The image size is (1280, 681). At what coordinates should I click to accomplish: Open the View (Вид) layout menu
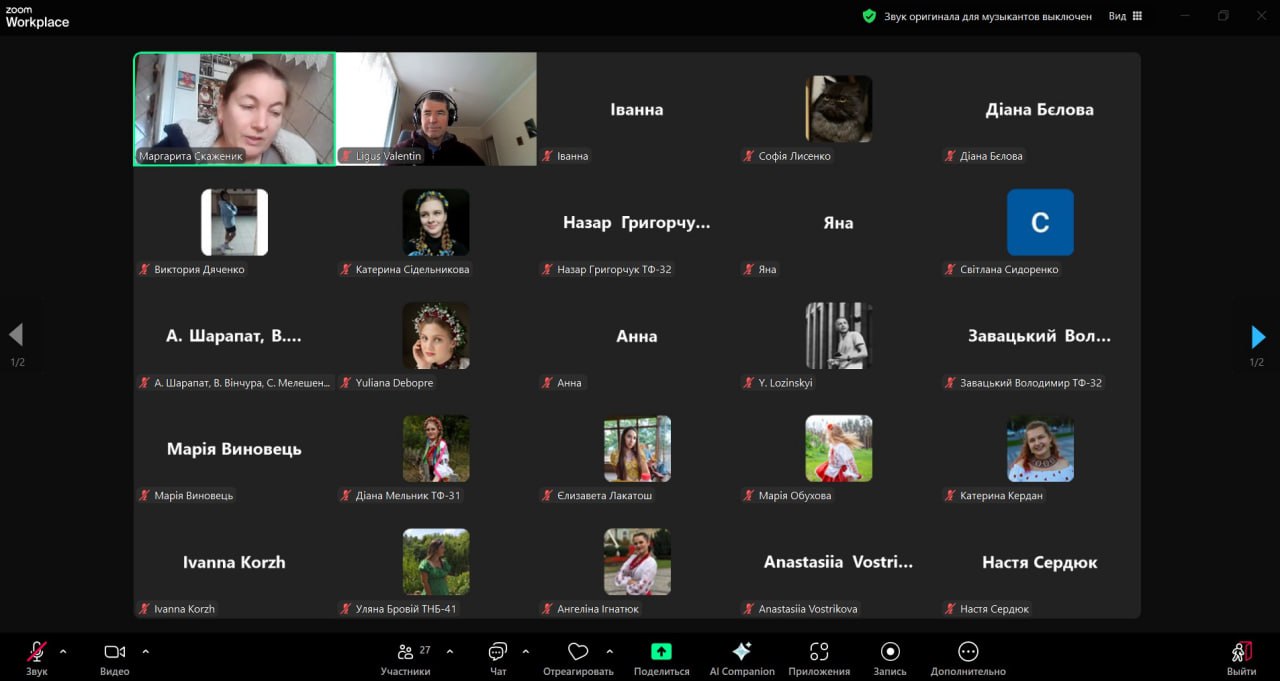coord(1125,16)
